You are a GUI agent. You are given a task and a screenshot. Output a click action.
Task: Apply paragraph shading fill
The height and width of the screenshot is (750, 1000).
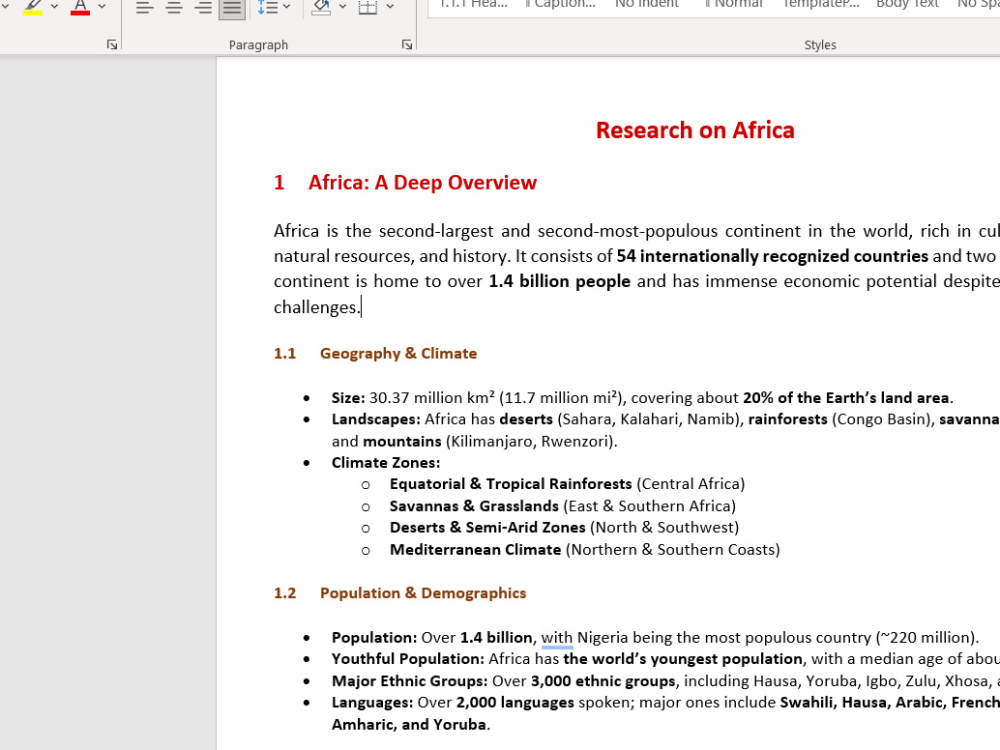[321, 7]
